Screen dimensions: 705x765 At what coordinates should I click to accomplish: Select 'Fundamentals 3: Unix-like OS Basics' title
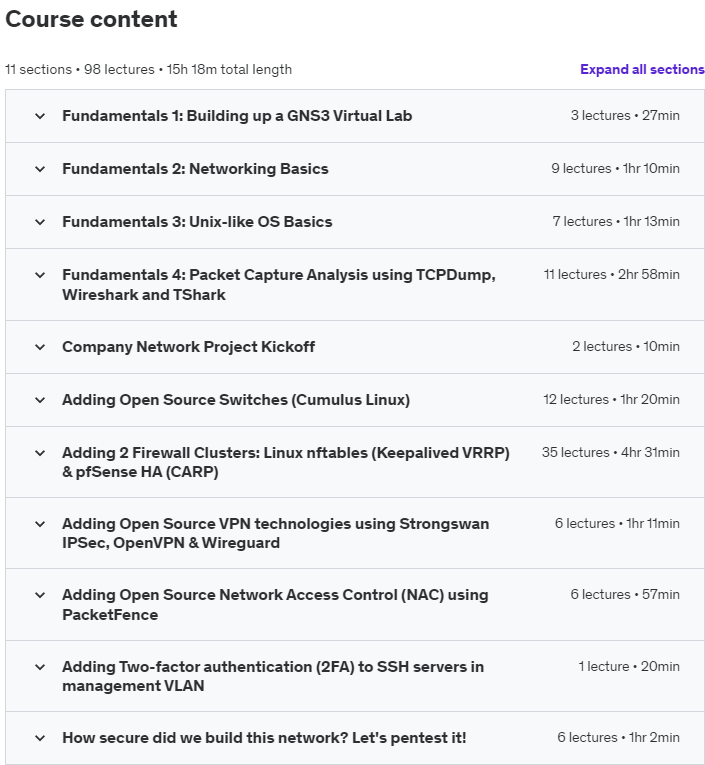[x=197, y=221]
